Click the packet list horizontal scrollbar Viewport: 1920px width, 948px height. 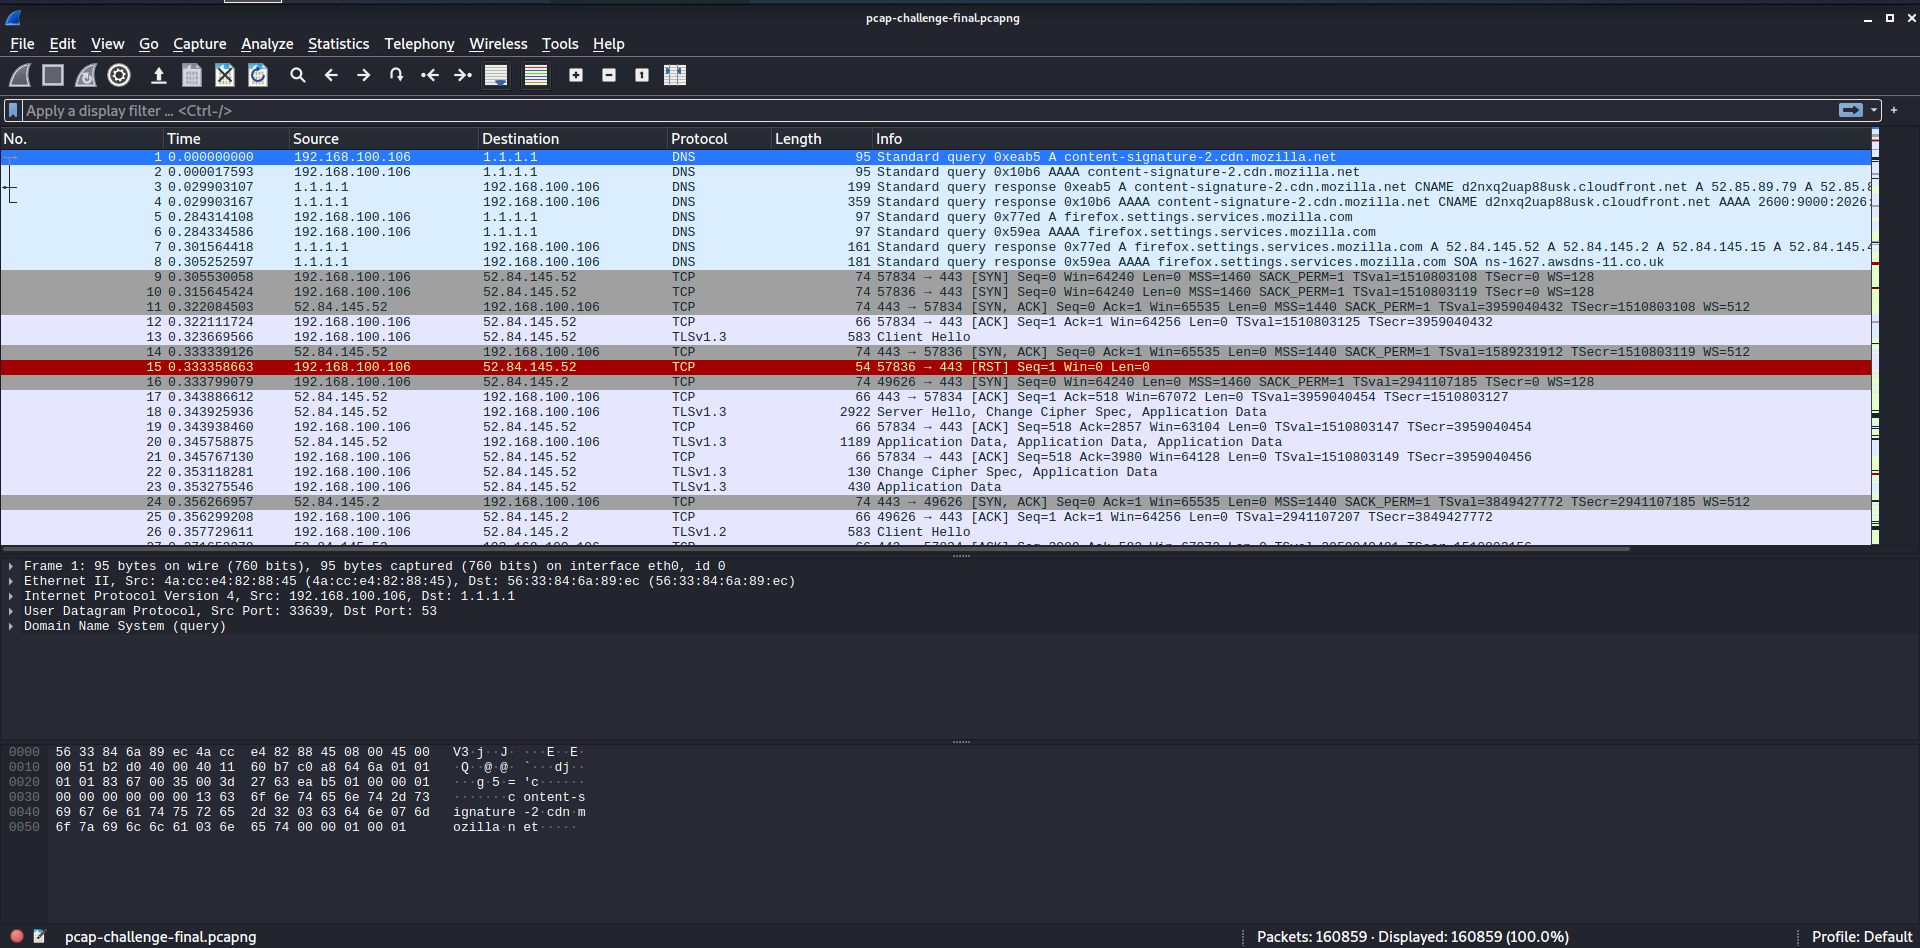[x=815, y=548]
